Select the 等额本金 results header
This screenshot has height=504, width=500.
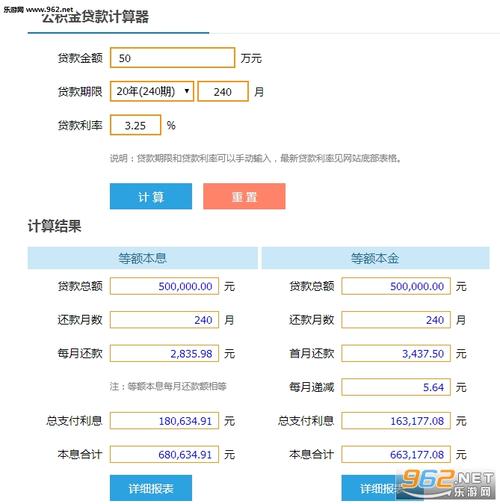pos(375,258)
